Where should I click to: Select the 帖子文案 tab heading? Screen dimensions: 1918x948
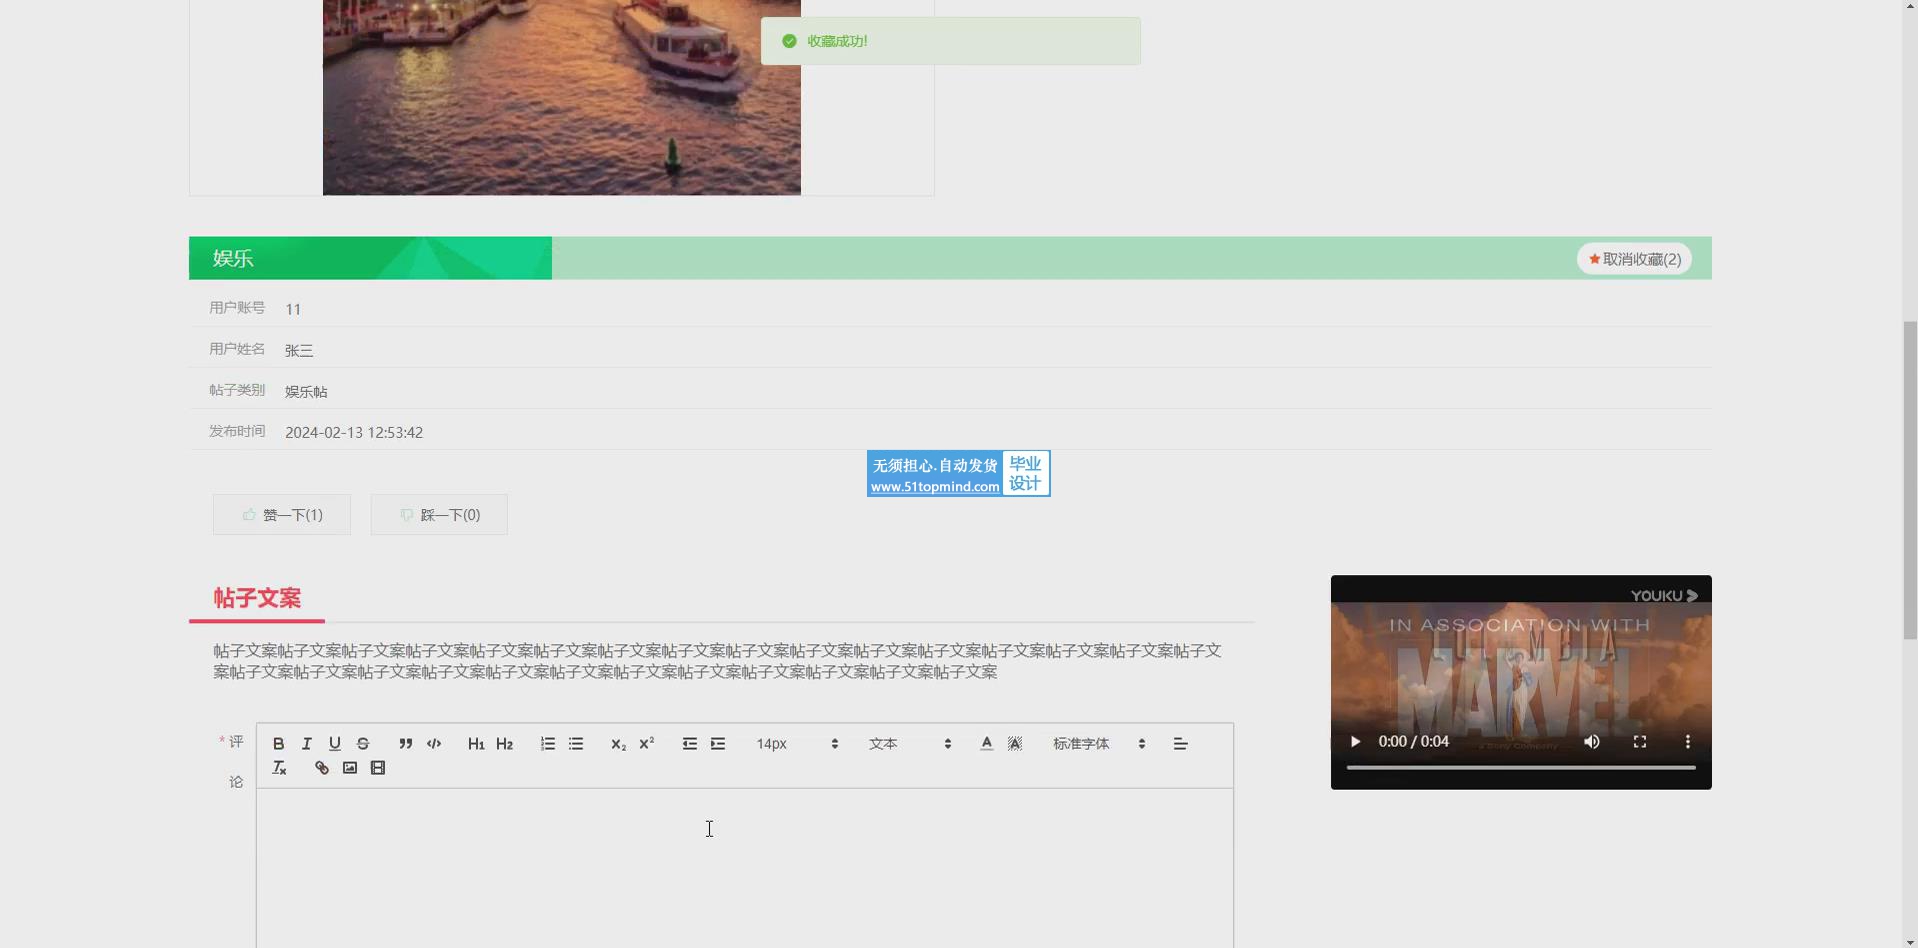coord(257,598)
